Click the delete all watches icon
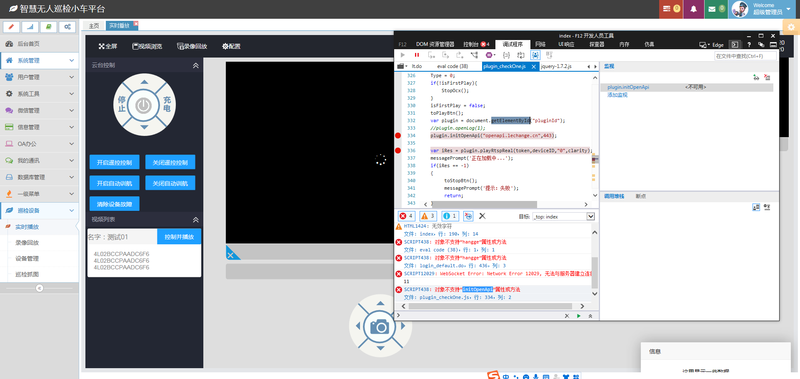 (x=767, y=77)
